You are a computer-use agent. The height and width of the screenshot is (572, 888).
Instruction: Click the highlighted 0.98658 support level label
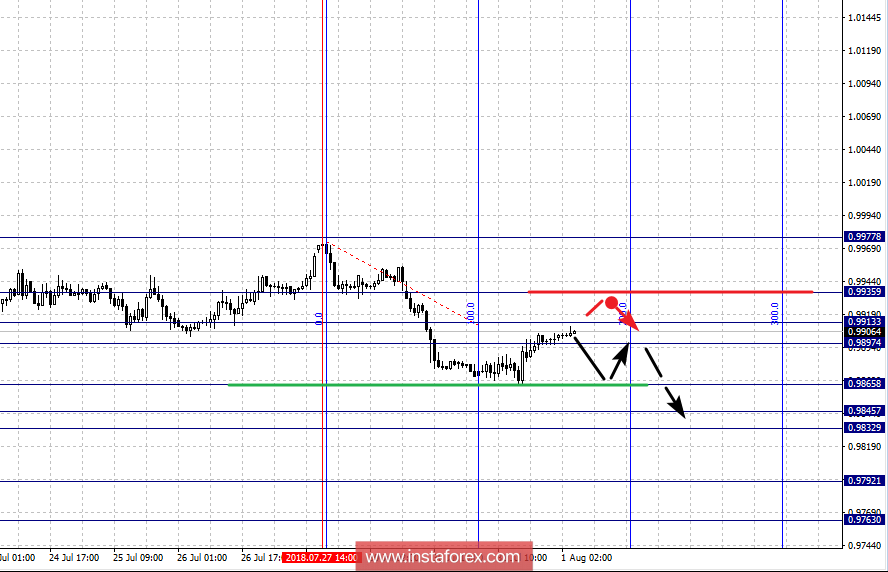coord(864,383)
